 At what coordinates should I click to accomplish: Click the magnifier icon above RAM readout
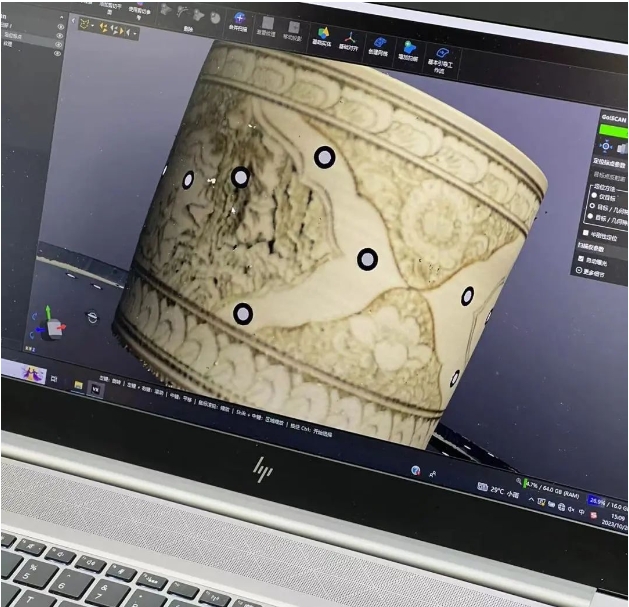pos(519,481)
